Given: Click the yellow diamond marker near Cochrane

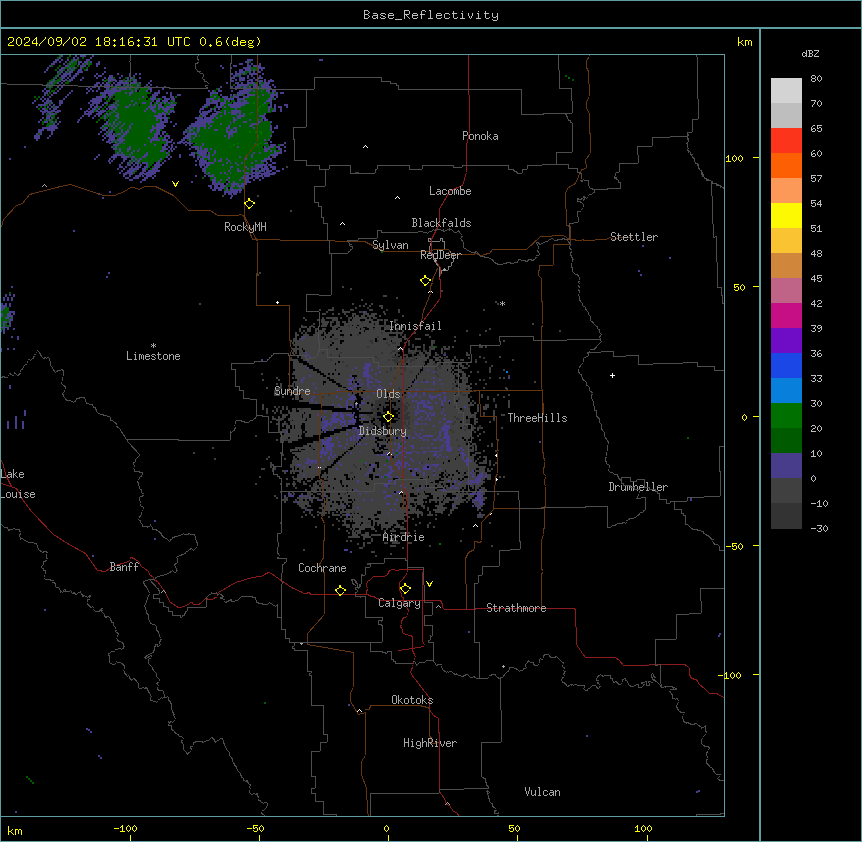Looking at the screenshot, I should 340,590.
